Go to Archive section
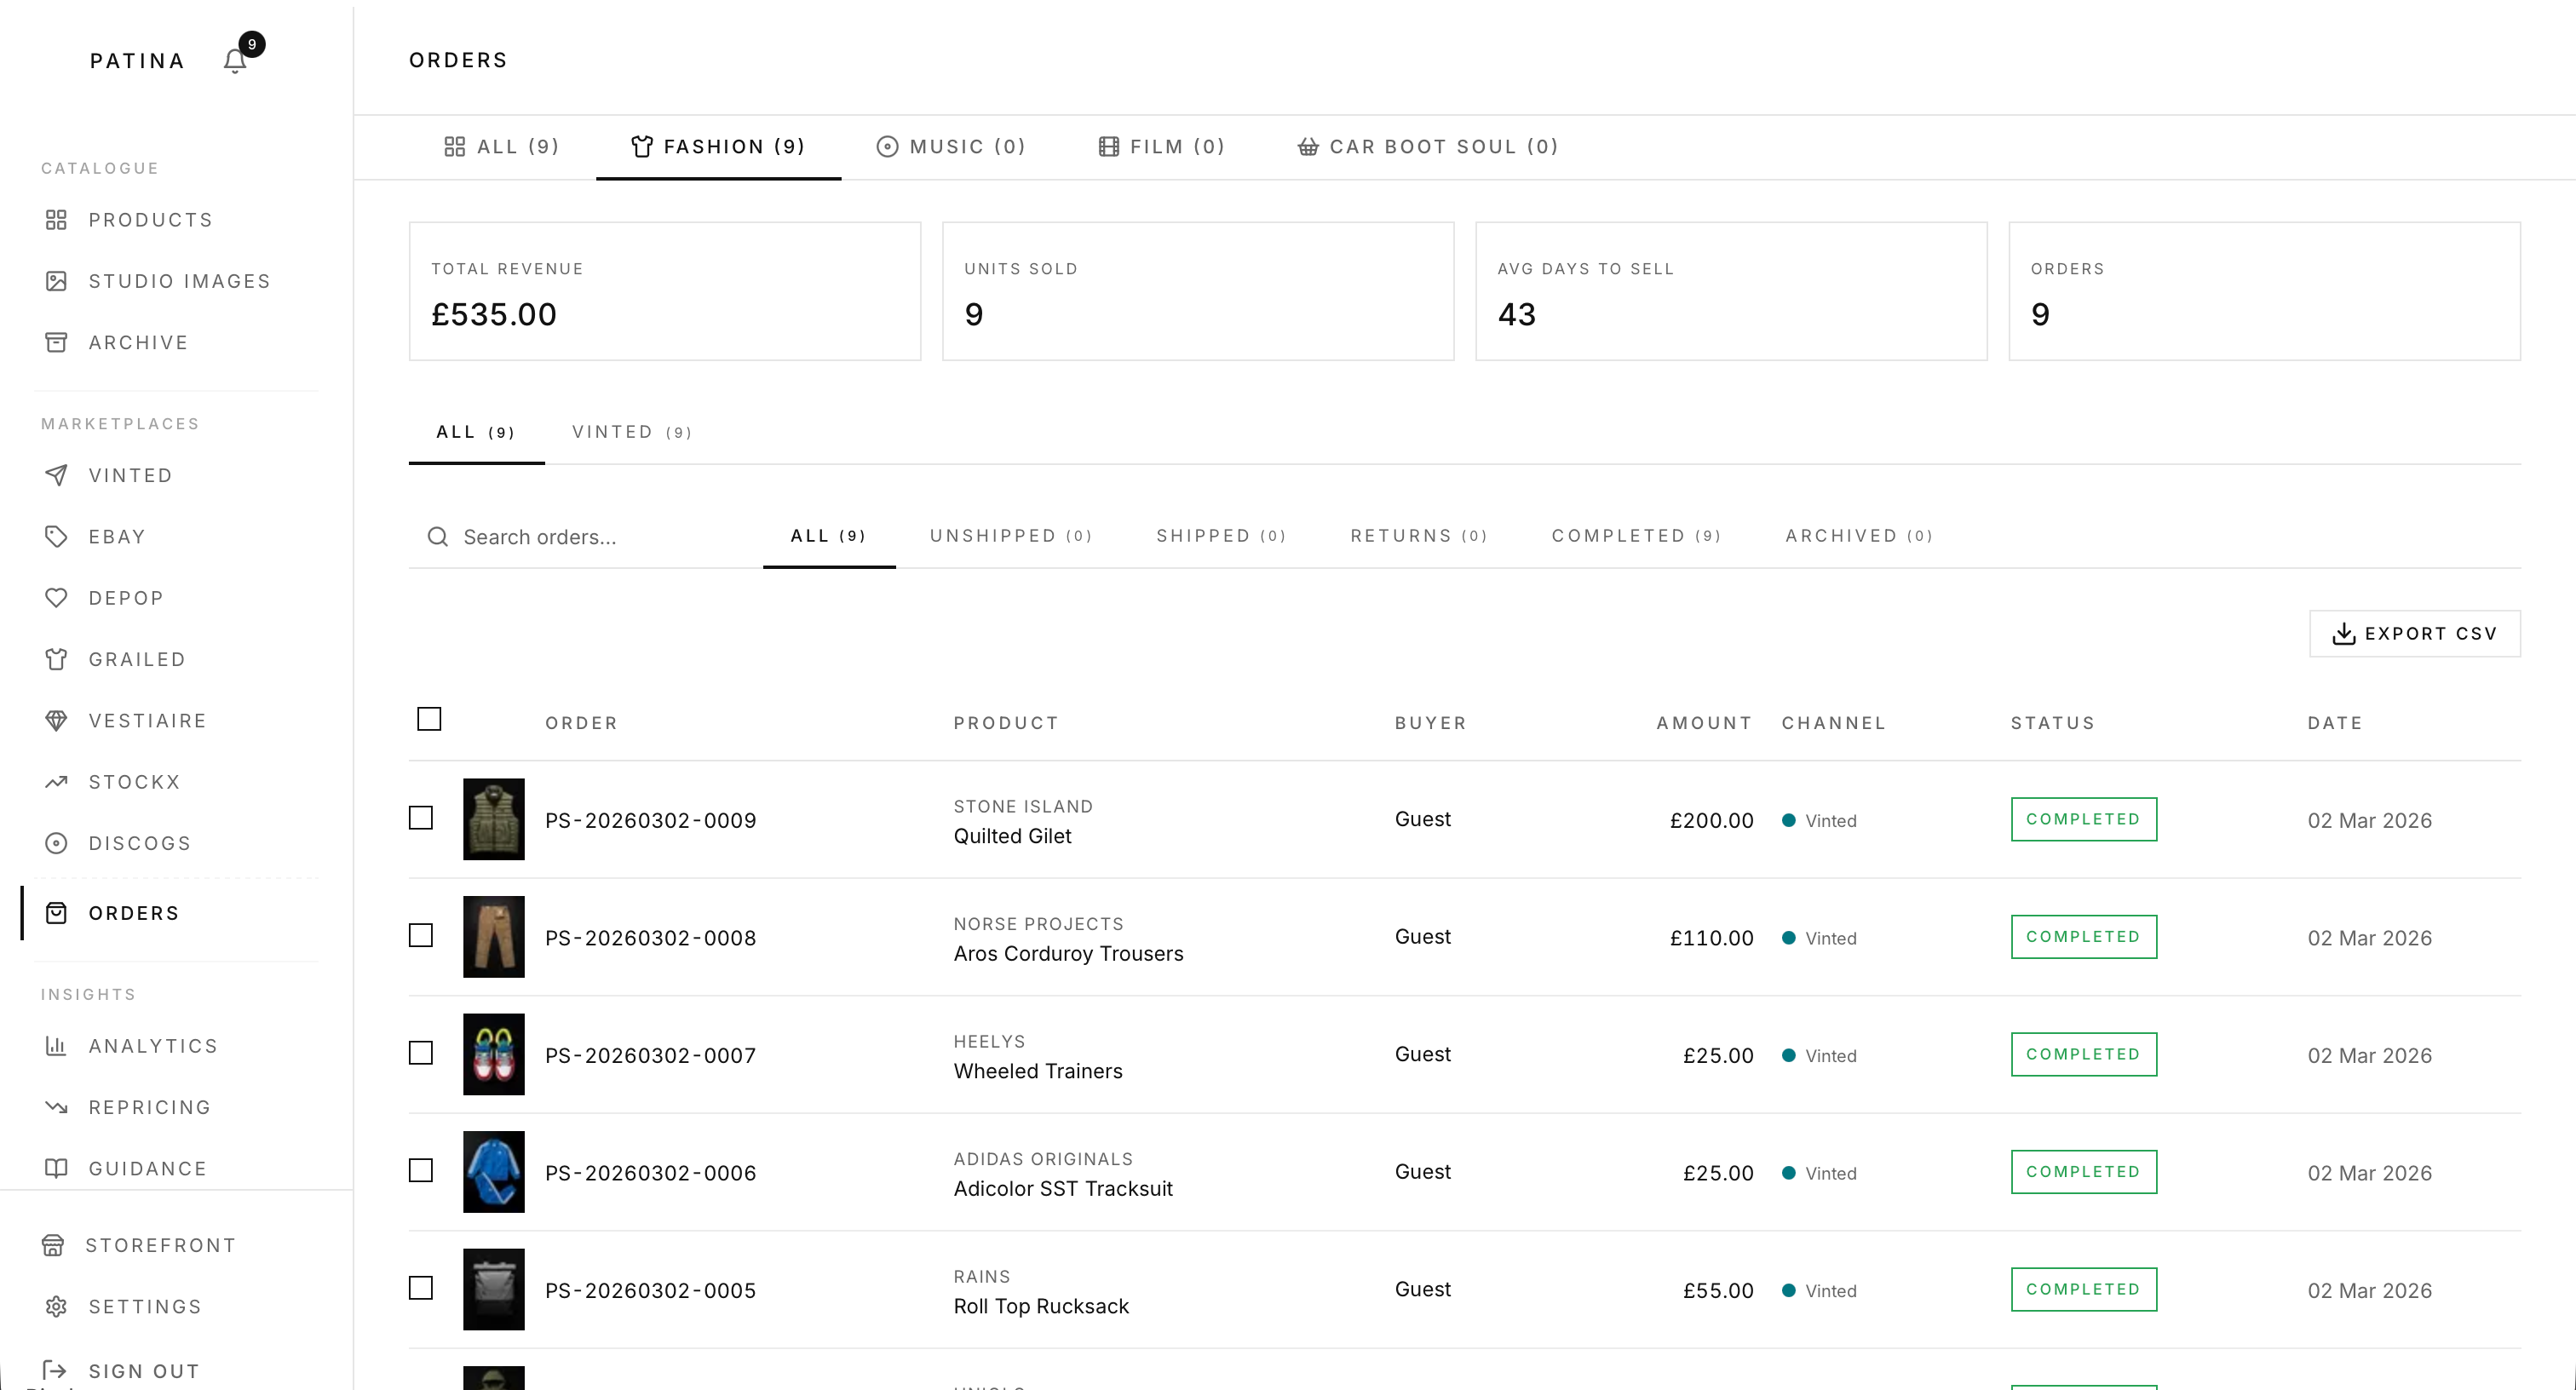Viewport: 2576px width, 1390px height. pos(138,343)
